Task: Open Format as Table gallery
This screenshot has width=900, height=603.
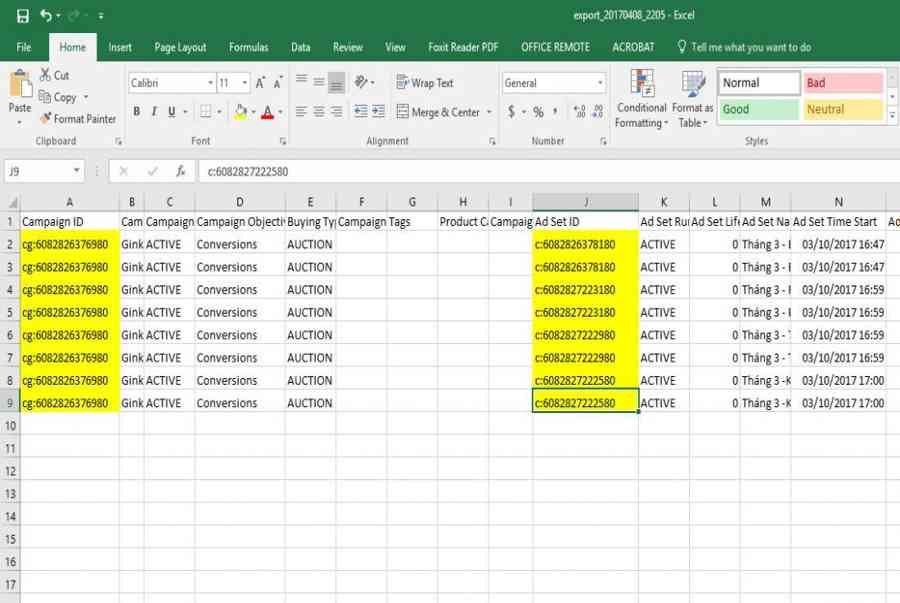Action: (693, 98)
